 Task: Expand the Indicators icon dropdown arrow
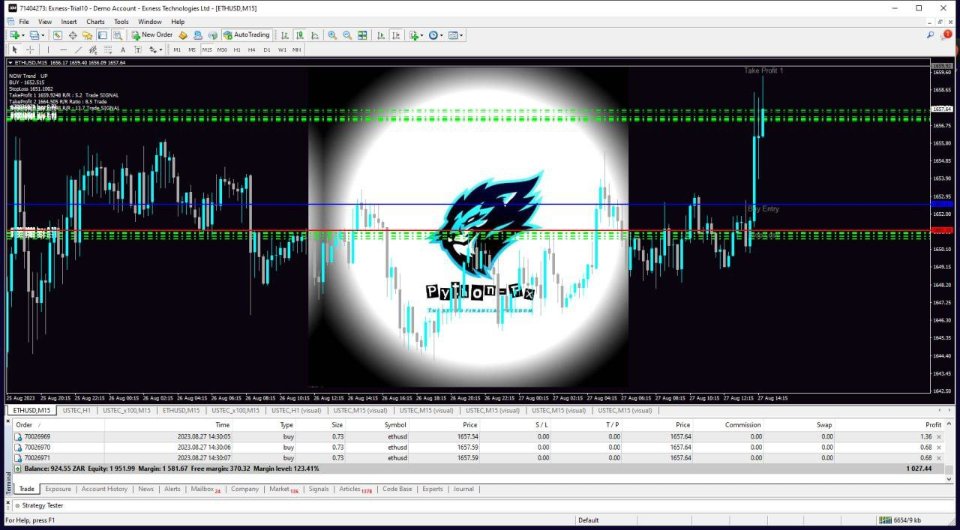pyautogui.click(x=422, y=35)
